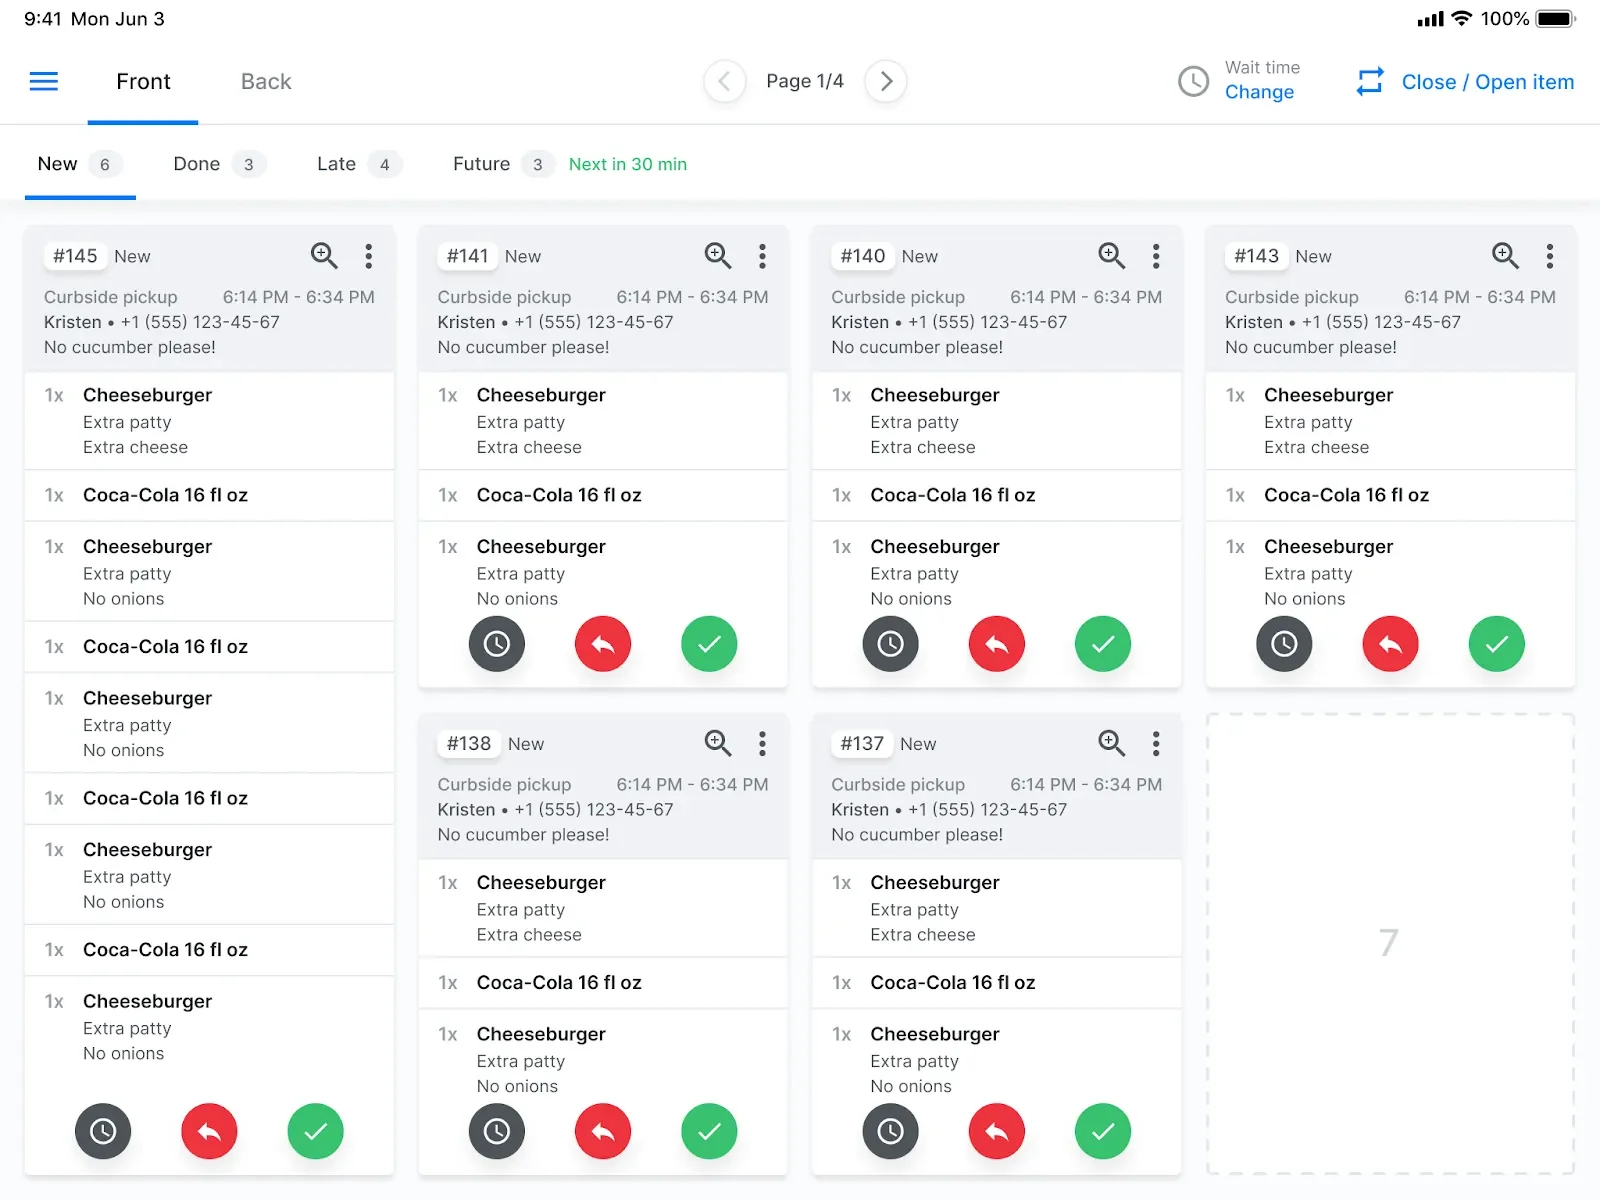
Task: Switch to the Back tab
Action: pos(266,82)
